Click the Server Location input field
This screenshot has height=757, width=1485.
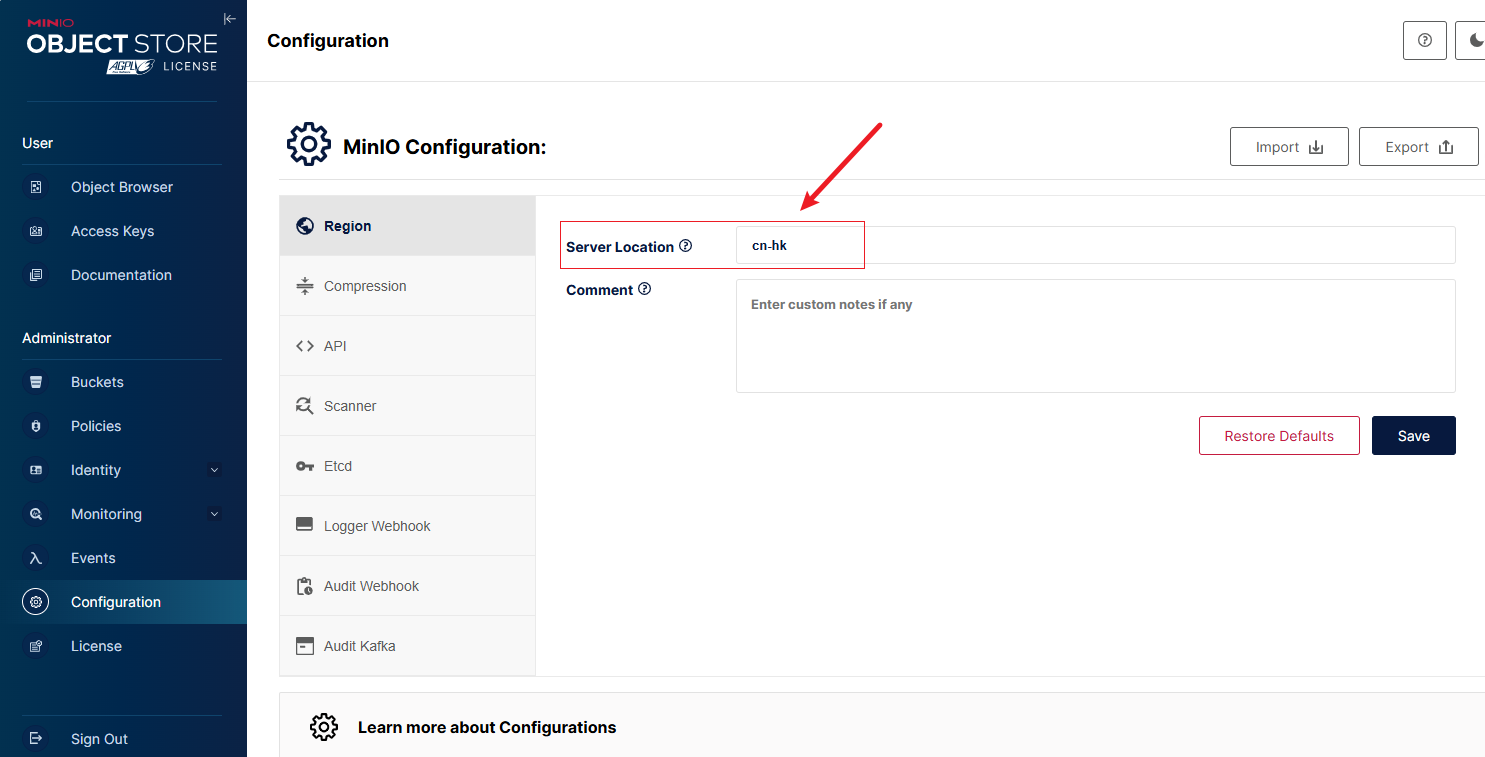click(x=1095, y=245)
